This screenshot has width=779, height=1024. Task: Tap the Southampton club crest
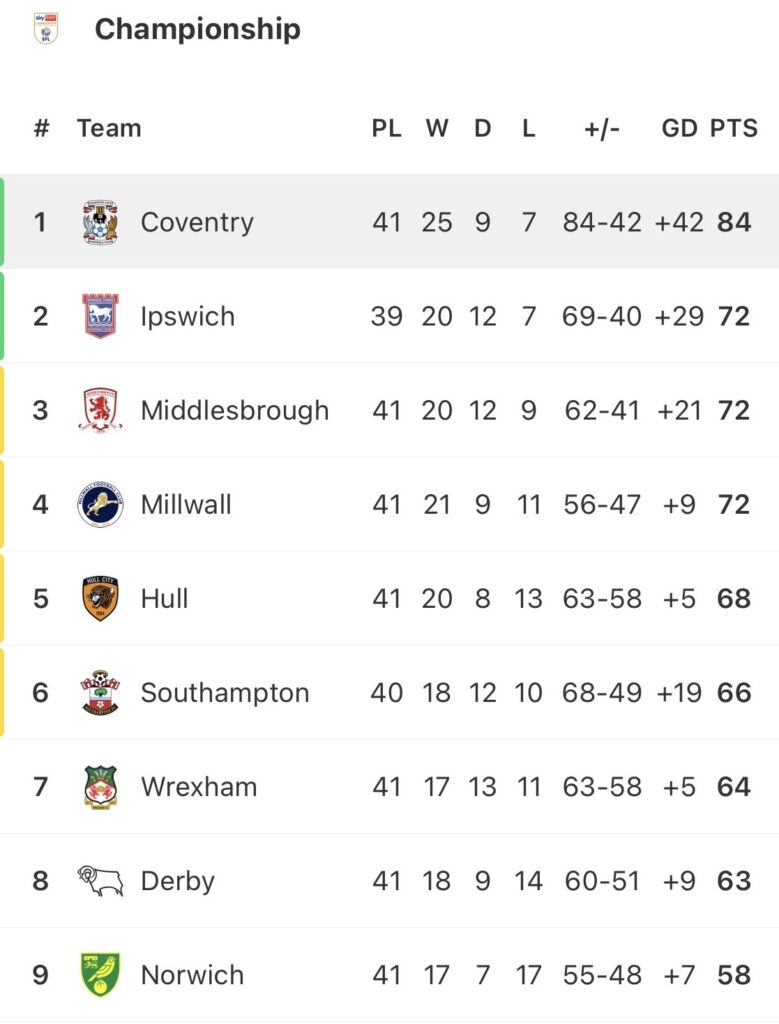click(x=100, y=692)
